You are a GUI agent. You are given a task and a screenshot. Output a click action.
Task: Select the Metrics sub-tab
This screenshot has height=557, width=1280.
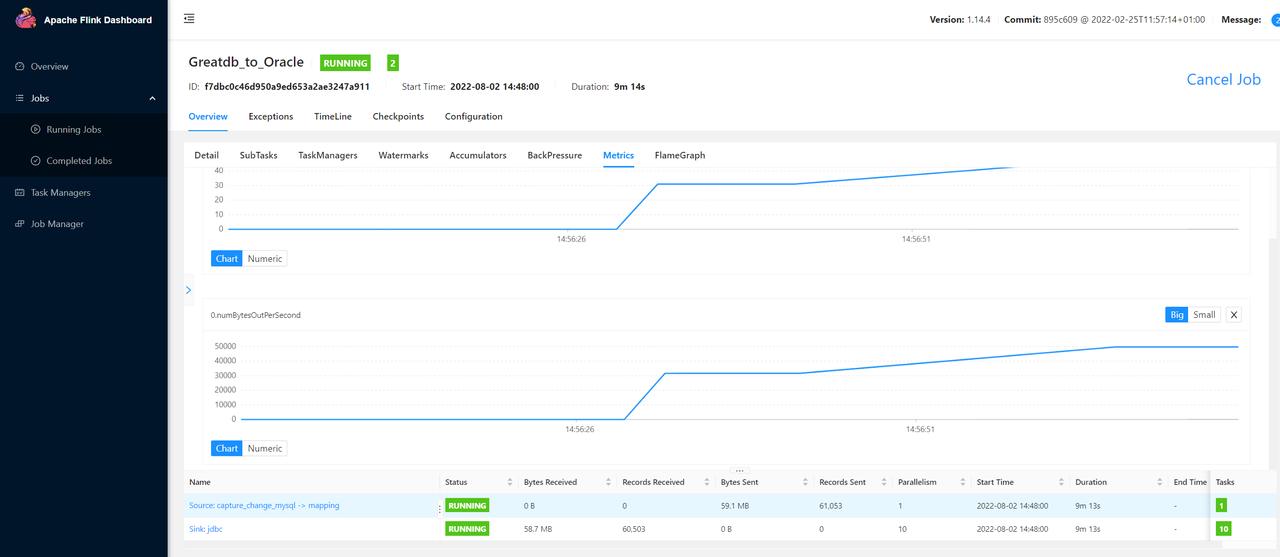coord(618,155)
